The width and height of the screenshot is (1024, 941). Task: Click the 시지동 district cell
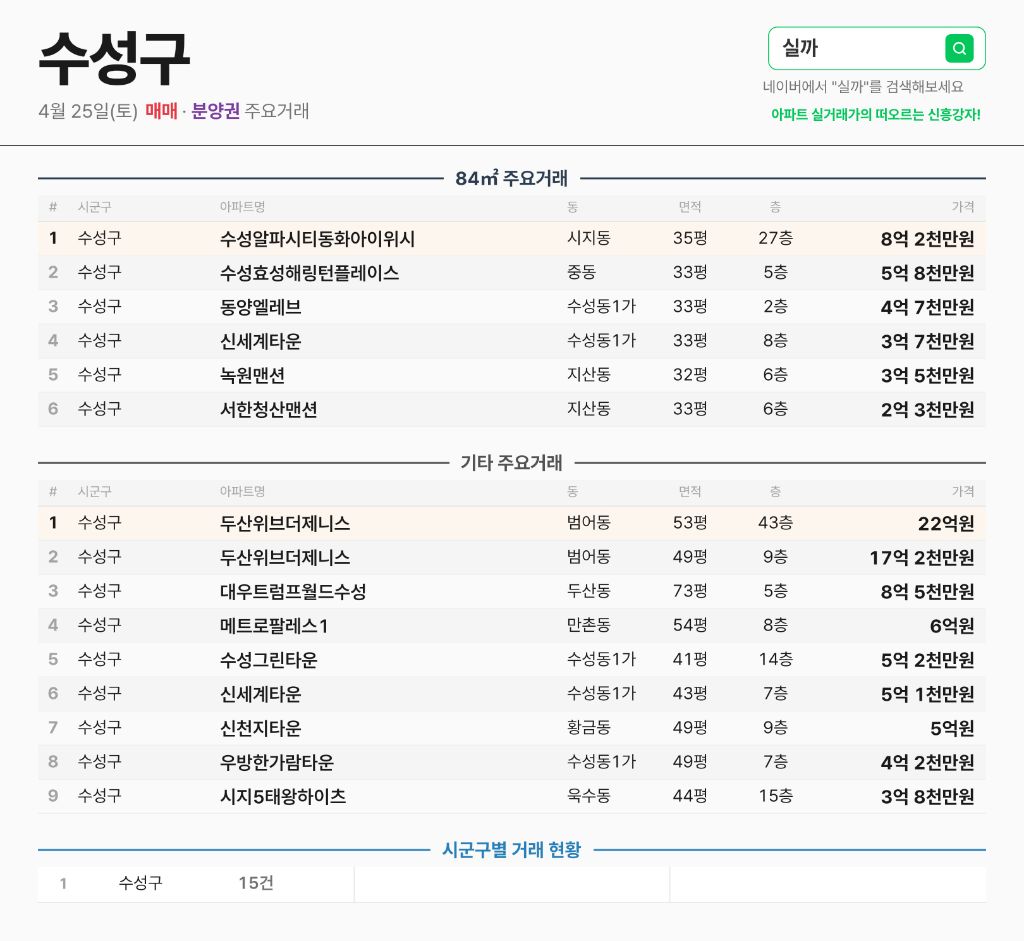pyautogui.click(x=588, y=238)
